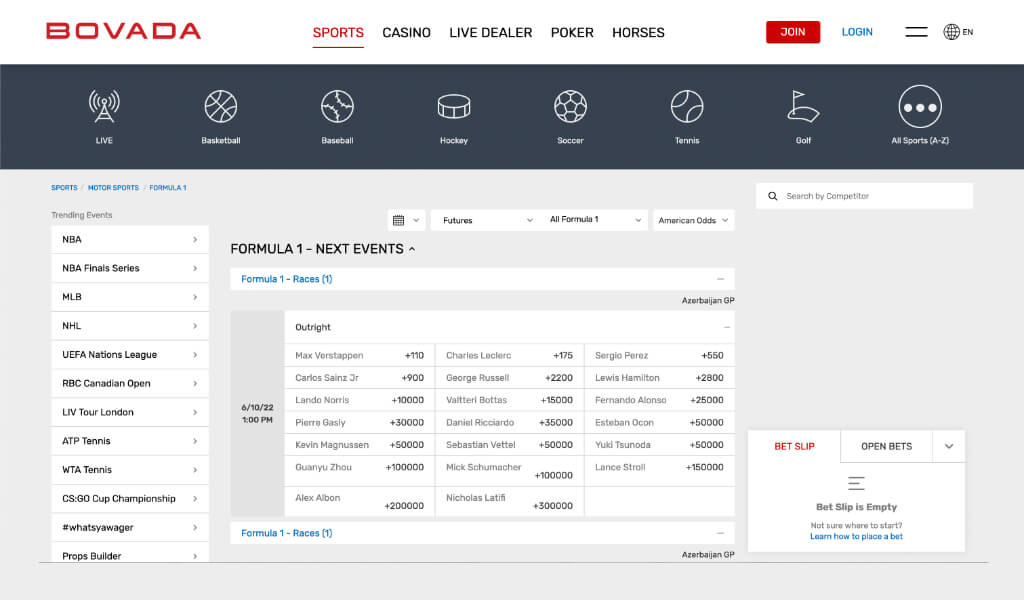Open the NHL trending event

coord(130,326)
